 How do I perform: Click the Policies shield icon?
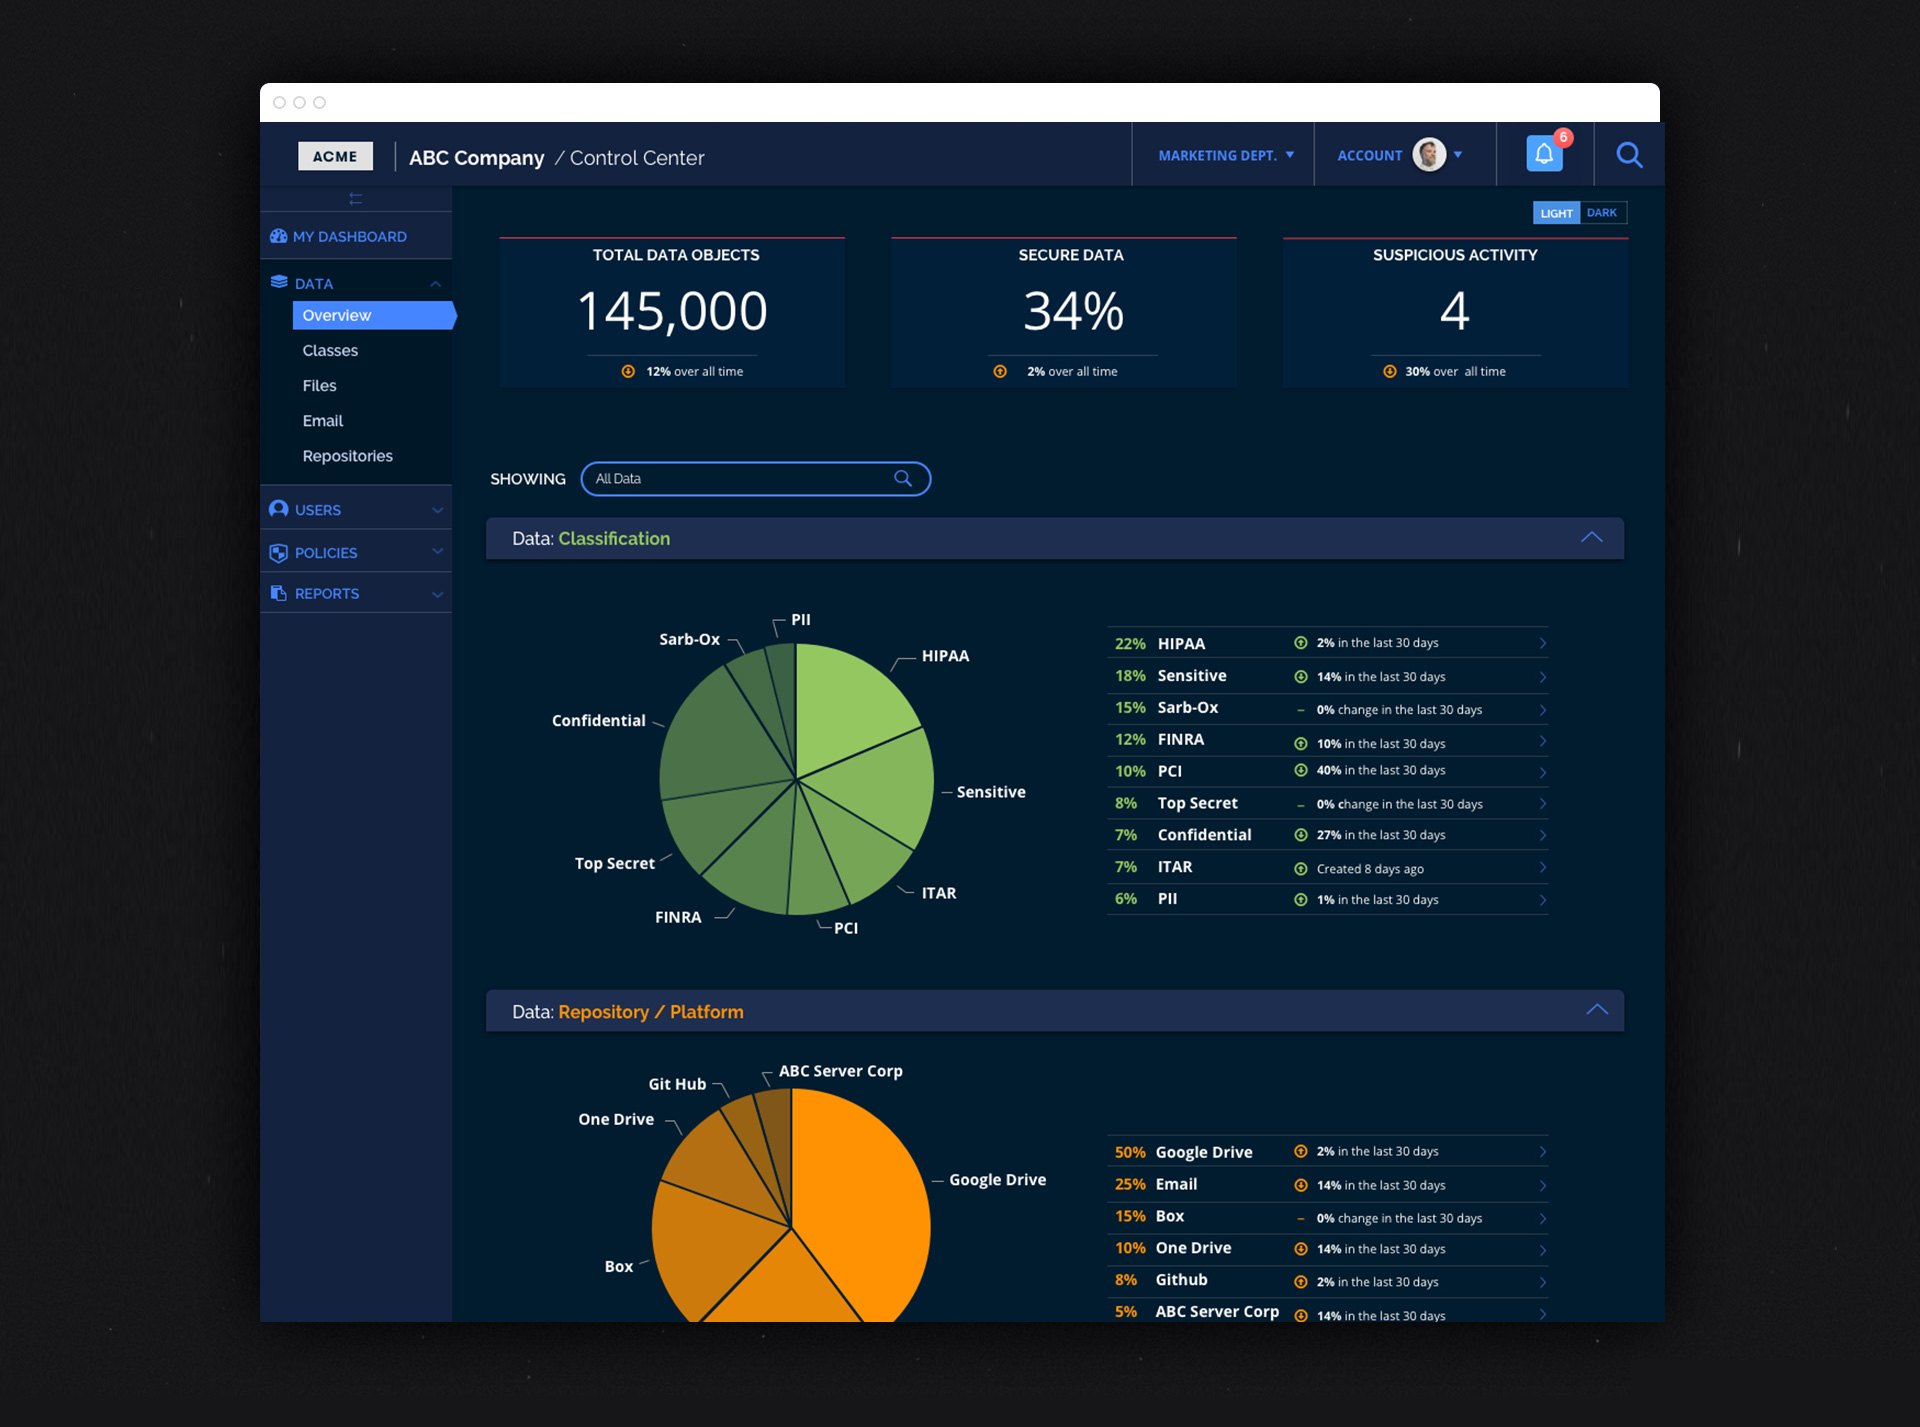click(x=279, y=552)
